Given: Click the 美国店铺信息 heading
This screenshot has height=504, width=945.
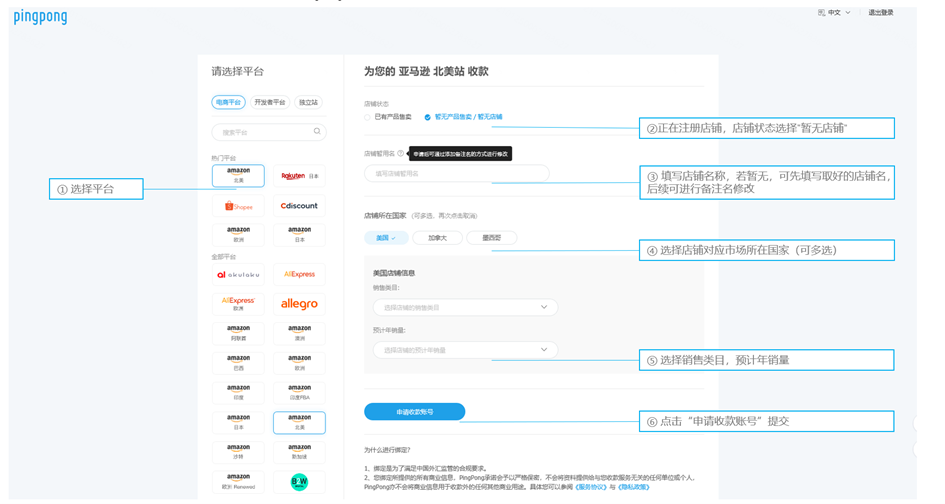Looking at the screenshot, I should pyautogui.click(x=394, y=273).
